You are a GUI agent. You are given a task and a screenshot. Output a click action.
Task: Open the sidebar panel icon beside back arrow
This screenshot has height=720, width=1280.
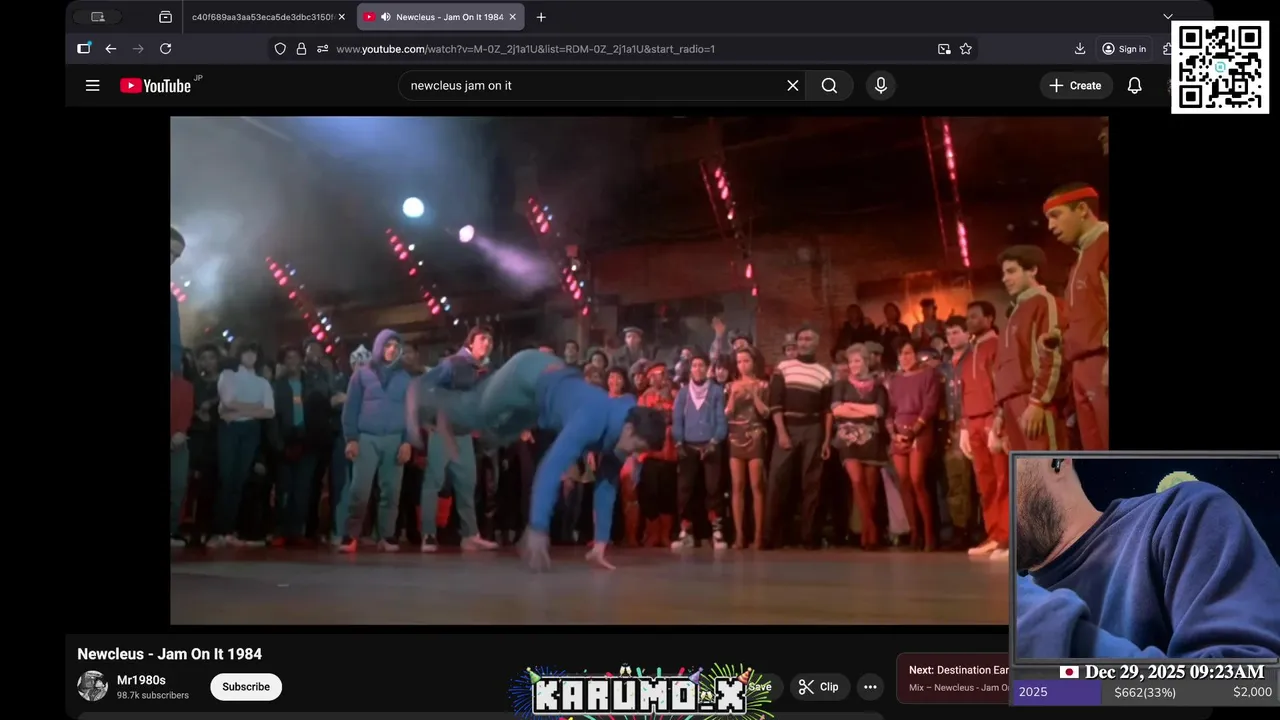pos(84,48)
